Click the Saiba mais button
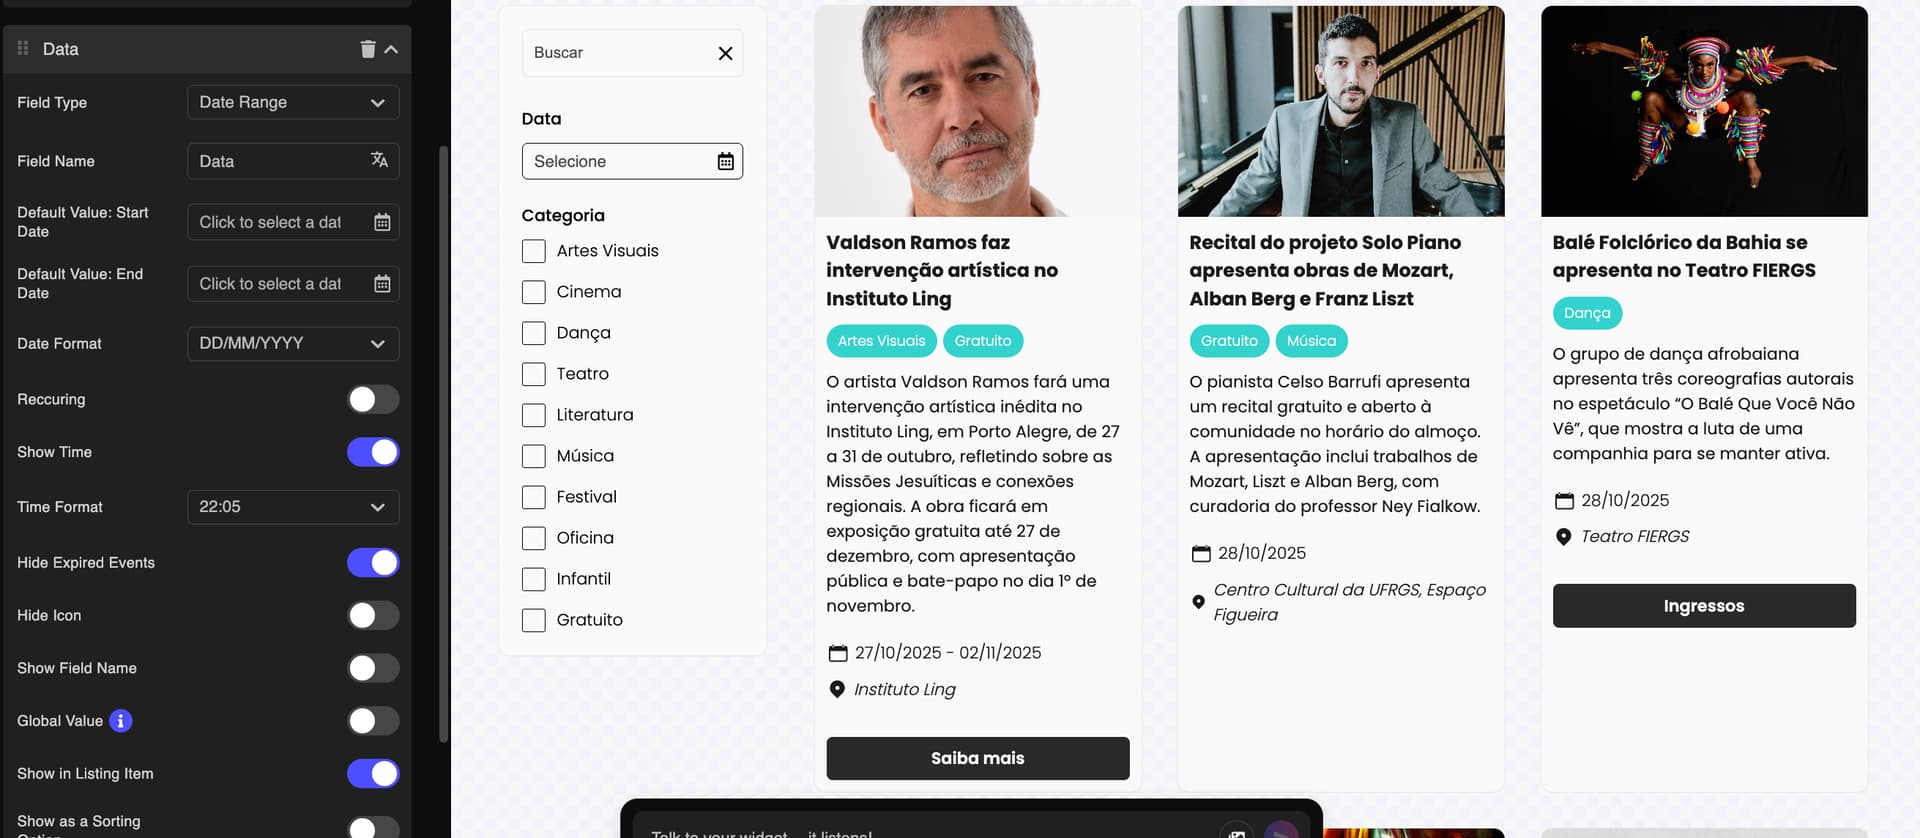The image size is (1920, 838). click(977, 758)
